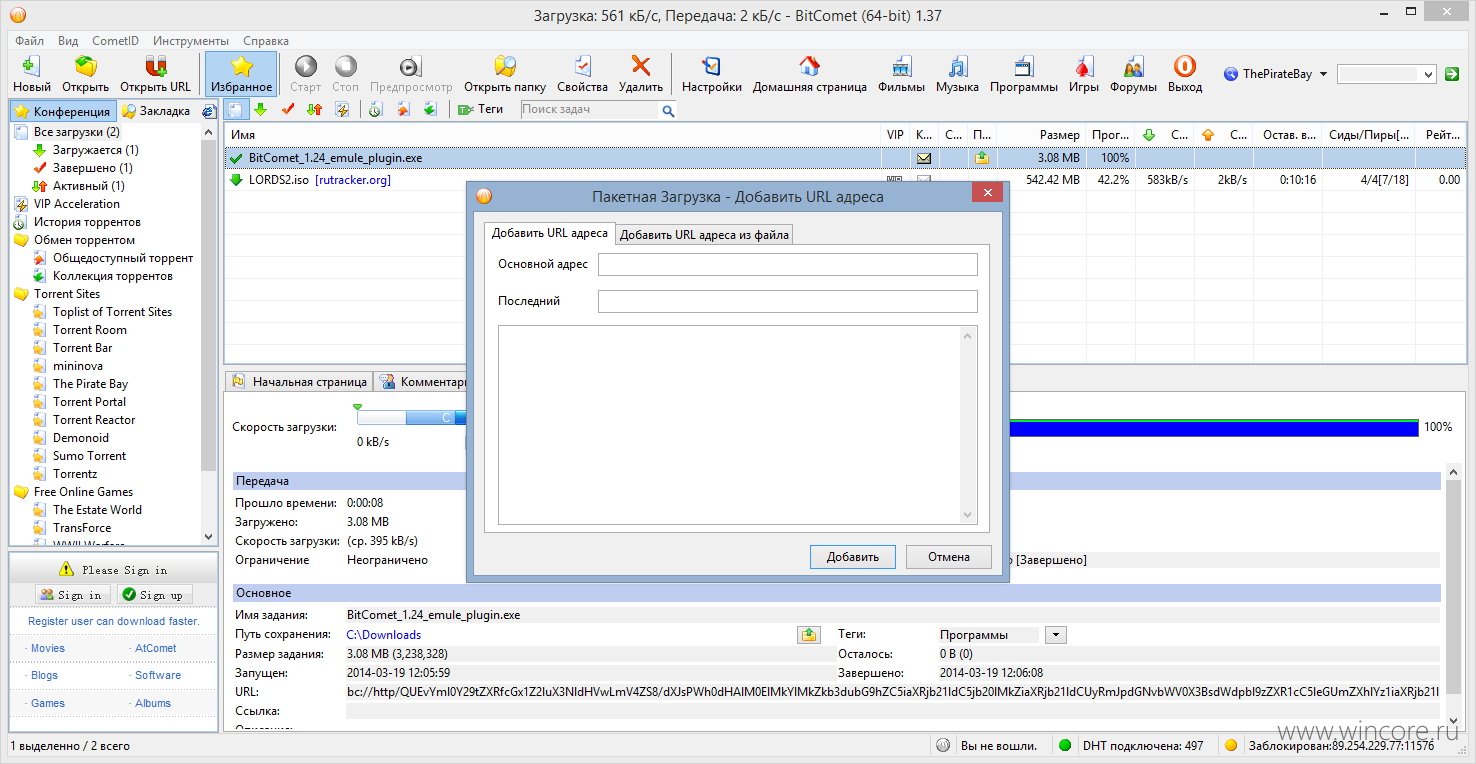Switch to the Закладка sidebar tab
1476x764 pixels.
point(156,111)
